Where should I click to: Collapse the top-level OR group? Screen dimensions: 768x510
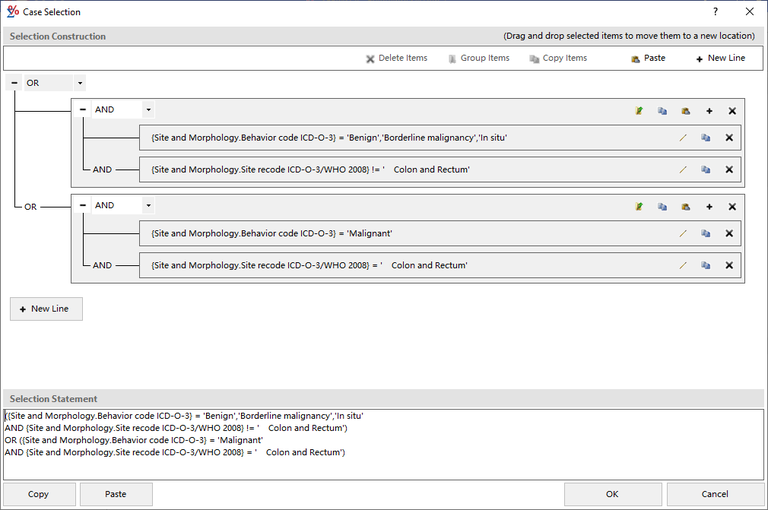coord(15,83)
